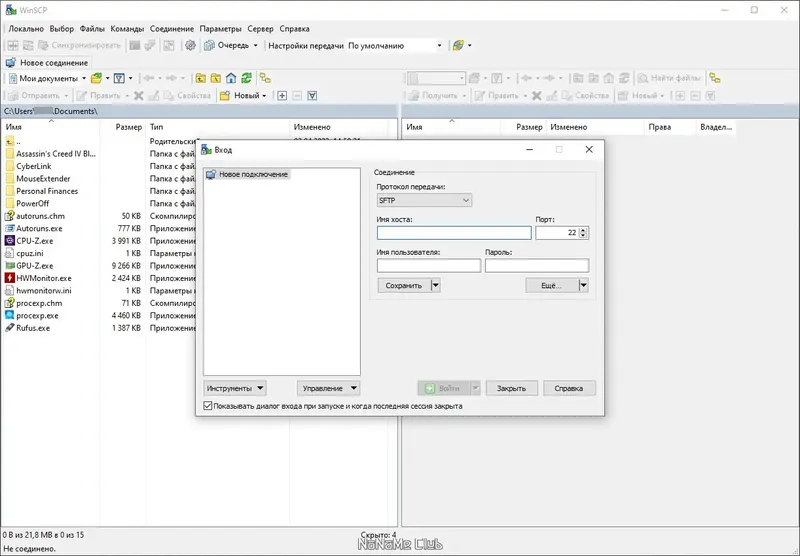Click the Ещё... button
Screen dimensions: 800x556
point(552,286)
